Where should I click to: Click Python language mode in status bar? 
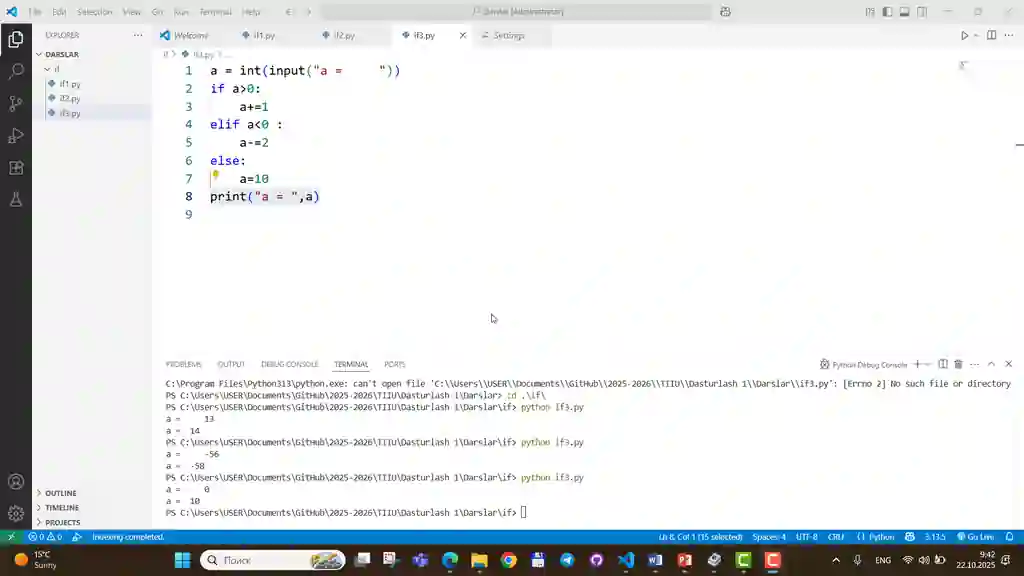881,537
